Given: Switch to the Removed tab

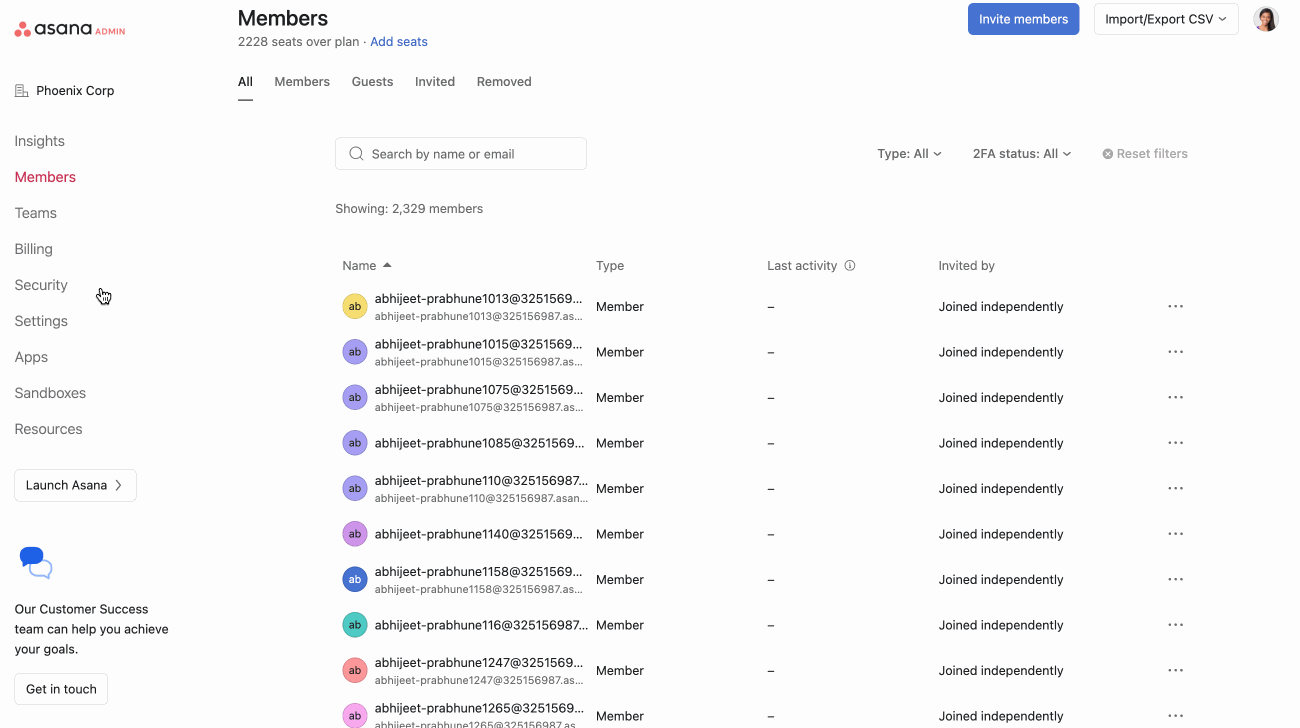Looking at the screenshot, I should tap(504, 82).
